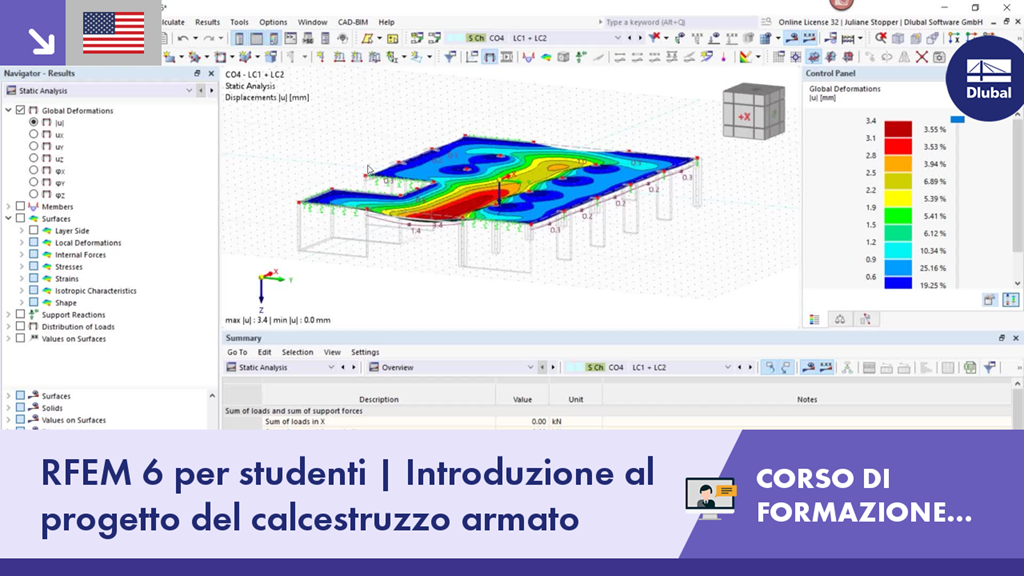Viewport: 1024px width, 576px height.
Task: Click Control Panel options icon above tabs
Action: pyautogui.click(x=990, y=300)
